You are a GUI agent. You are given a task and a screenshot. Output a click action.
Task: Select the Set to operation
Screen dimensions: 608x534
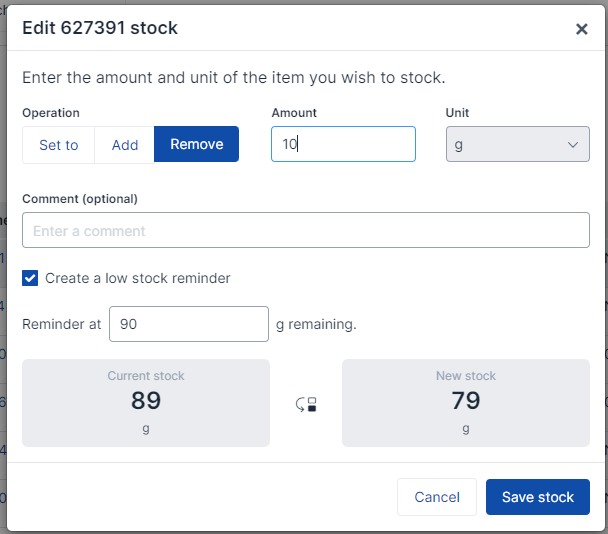[x=59, y=145]
